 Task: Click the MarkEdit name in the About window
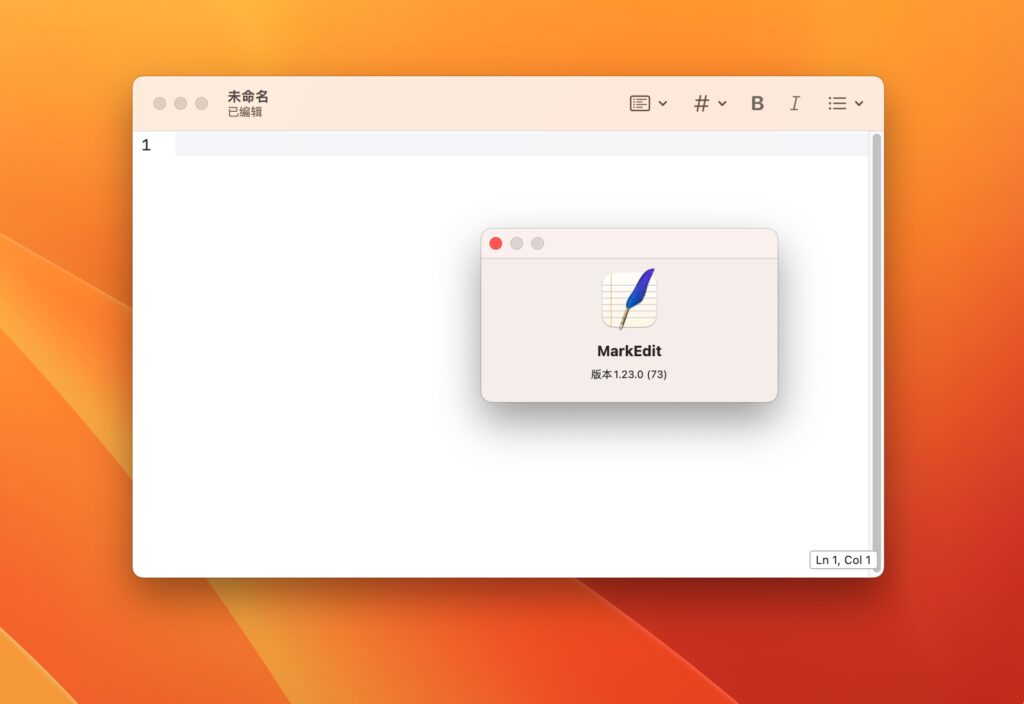[x=629, y=352]
